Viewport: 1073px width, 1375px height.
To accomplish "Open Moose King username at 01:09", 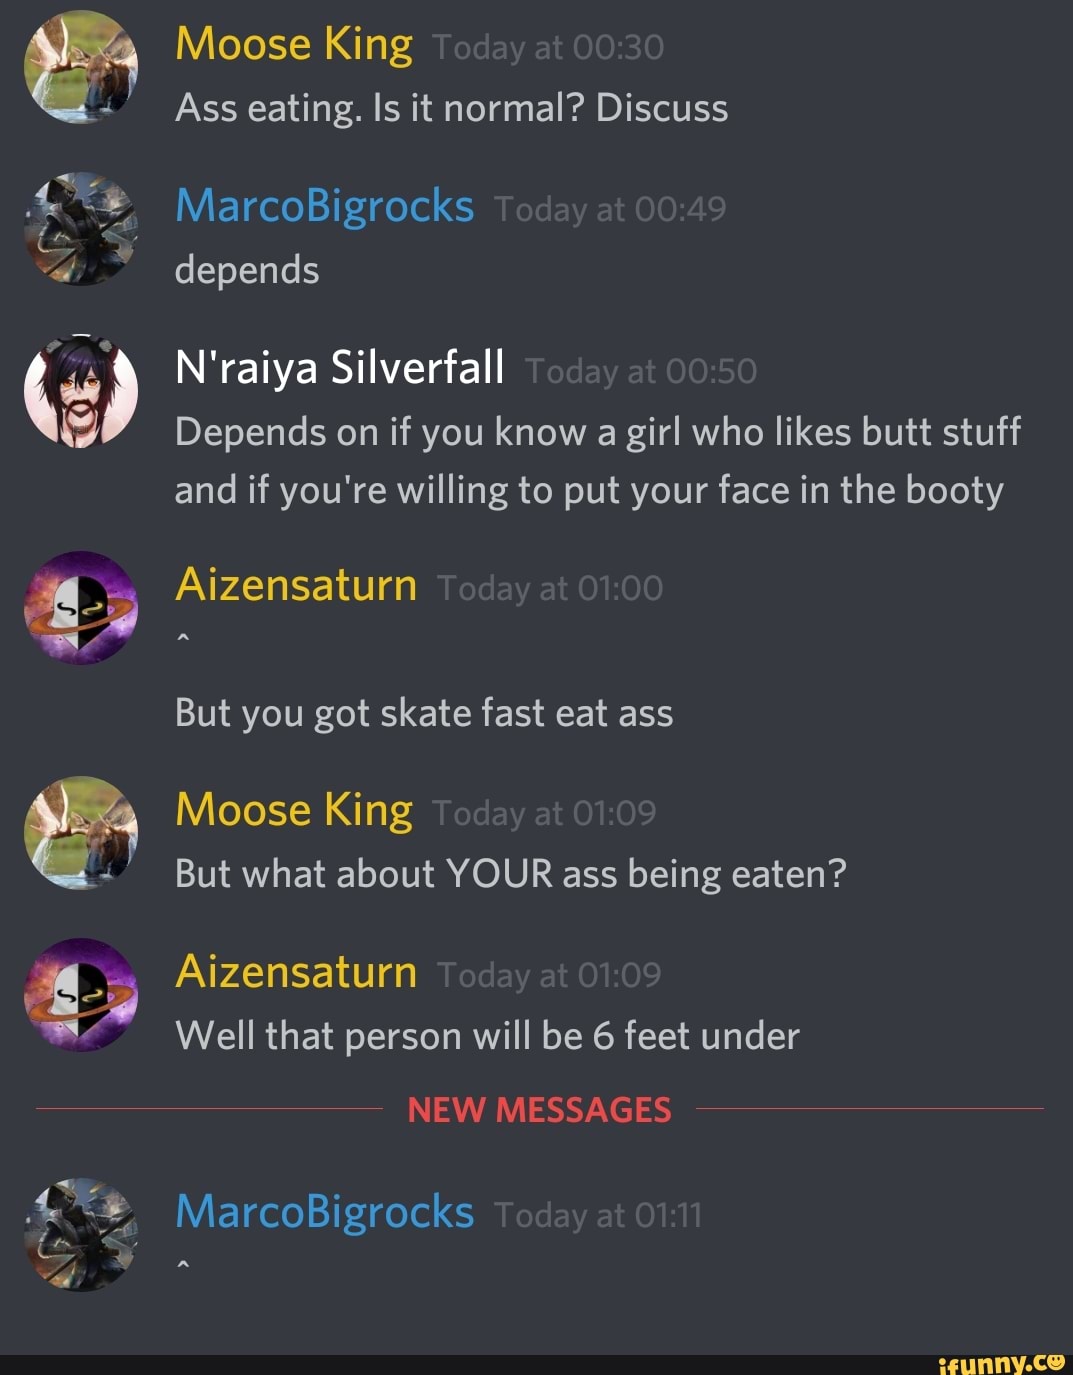I will (x=294, y=810).
